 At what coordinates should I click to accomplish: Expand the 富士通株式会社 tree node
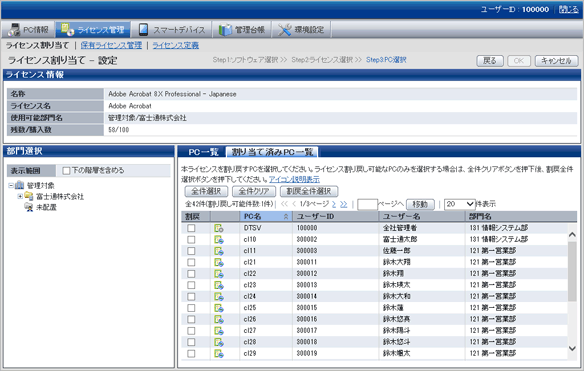click(x=20, y=196)
